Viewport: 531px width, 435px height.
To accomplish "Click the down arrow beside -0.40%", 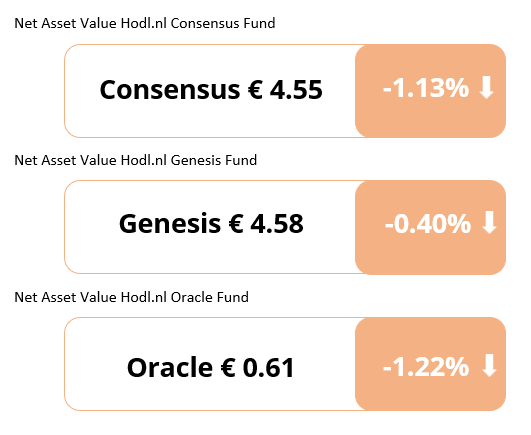I will click(489, 223).
